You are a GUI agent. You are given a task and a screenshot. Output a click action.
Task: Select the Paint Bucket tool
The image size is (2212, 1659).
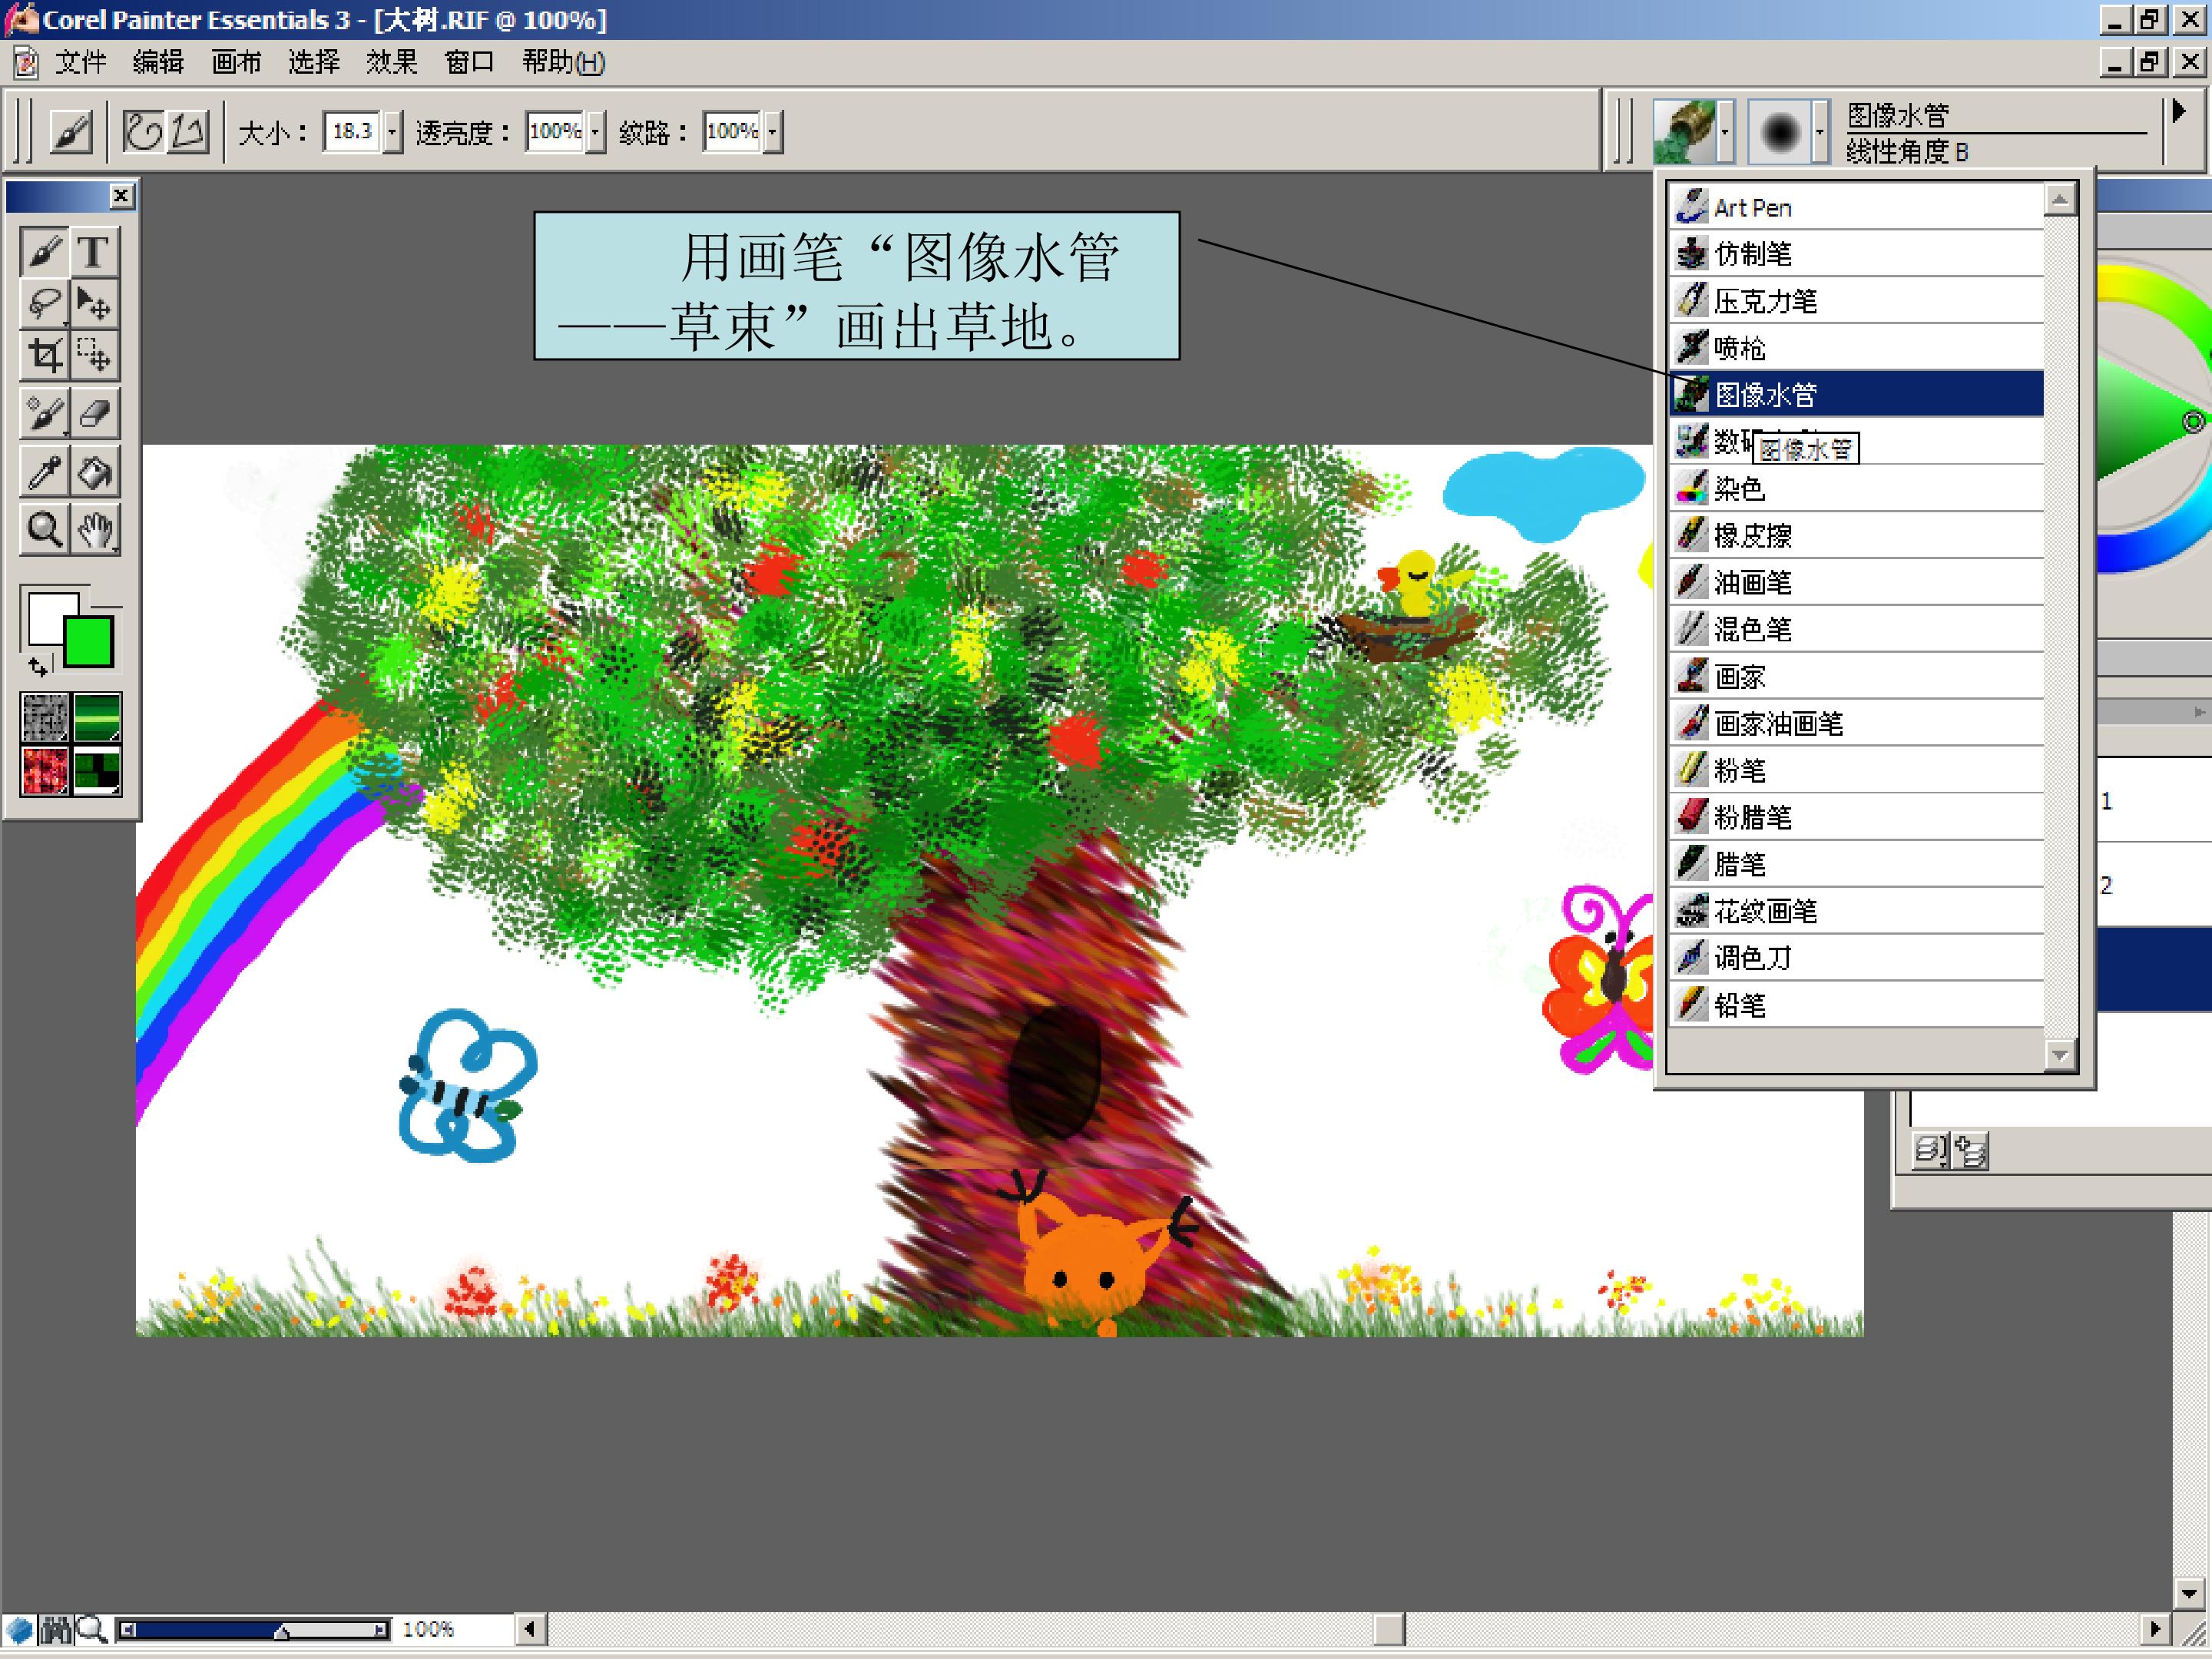point(94,472)
